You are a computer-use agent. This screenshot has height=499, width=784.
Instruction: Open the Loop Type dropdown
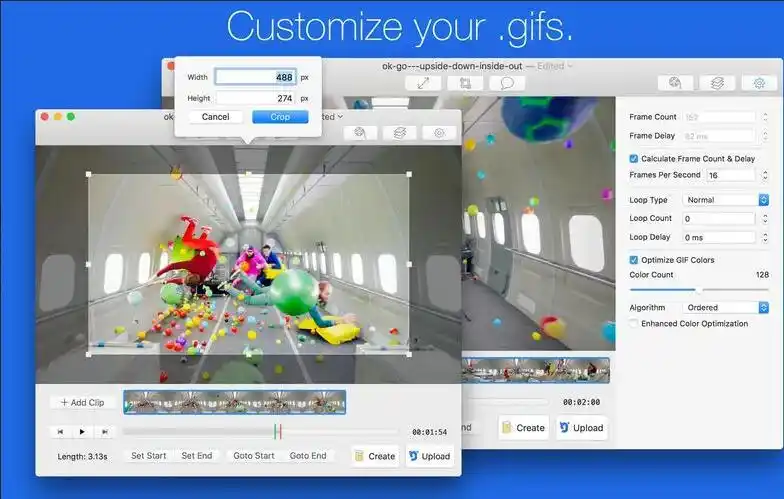point(725,200)
